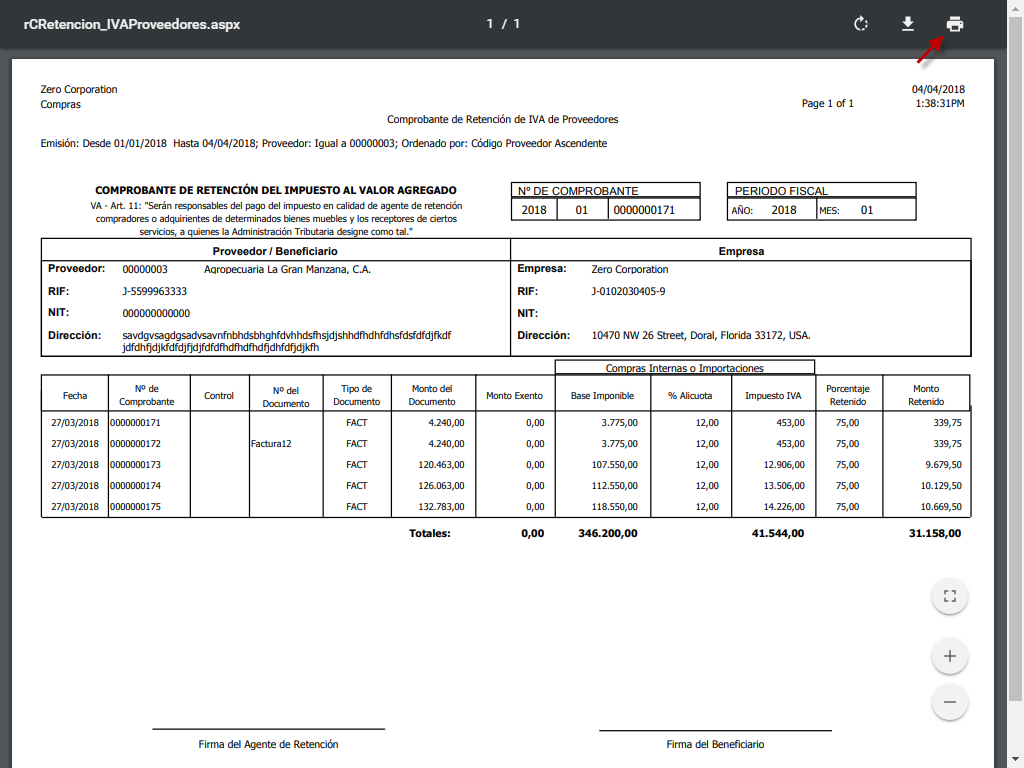
Task: Click the total Monto Retenido 31.158,00
Action: pos(935,534)
